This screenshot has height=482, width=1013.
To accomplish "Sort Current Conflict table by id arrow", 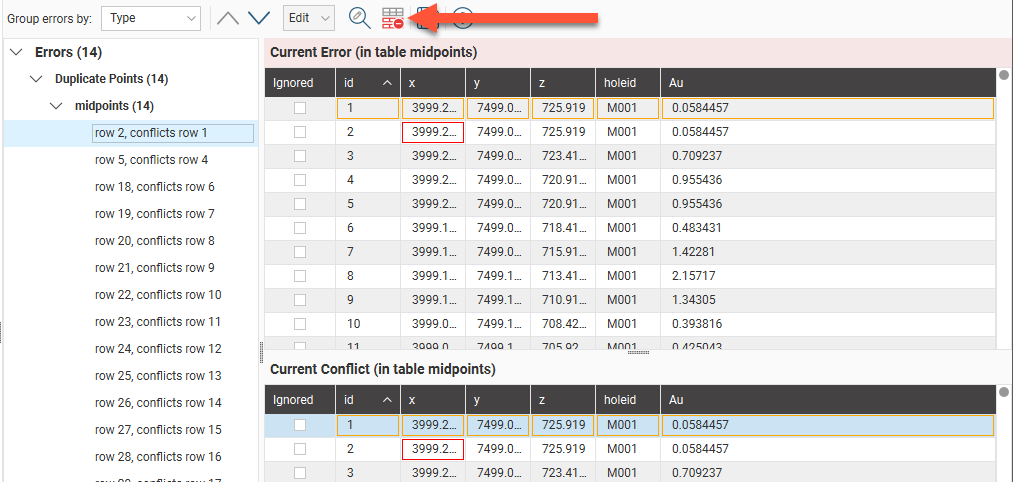I will 387,400.
